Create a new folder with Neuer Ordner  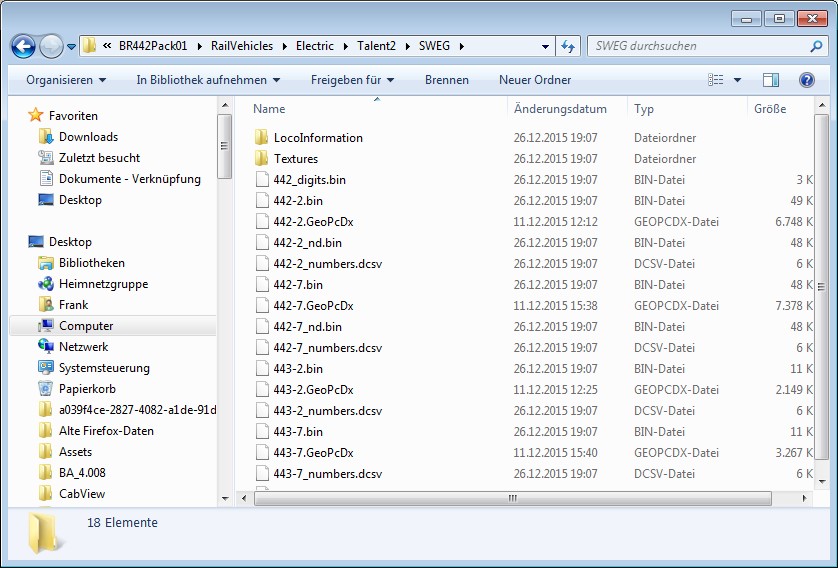[x=535, y=80]
